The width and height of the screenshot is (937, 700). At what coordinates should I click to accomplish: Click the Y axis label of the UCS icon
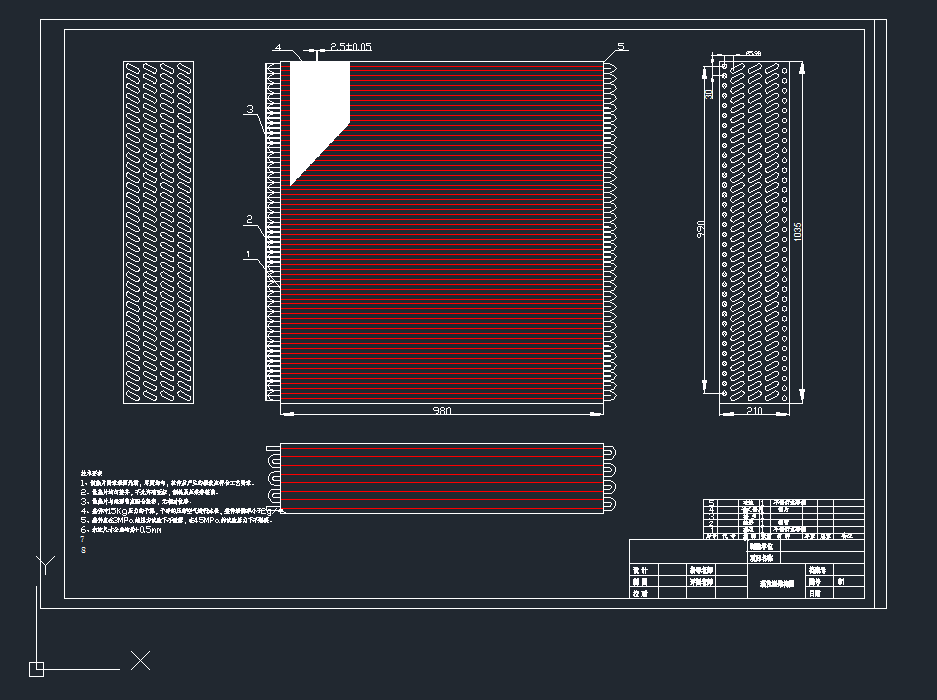click(x=44, y=565)
